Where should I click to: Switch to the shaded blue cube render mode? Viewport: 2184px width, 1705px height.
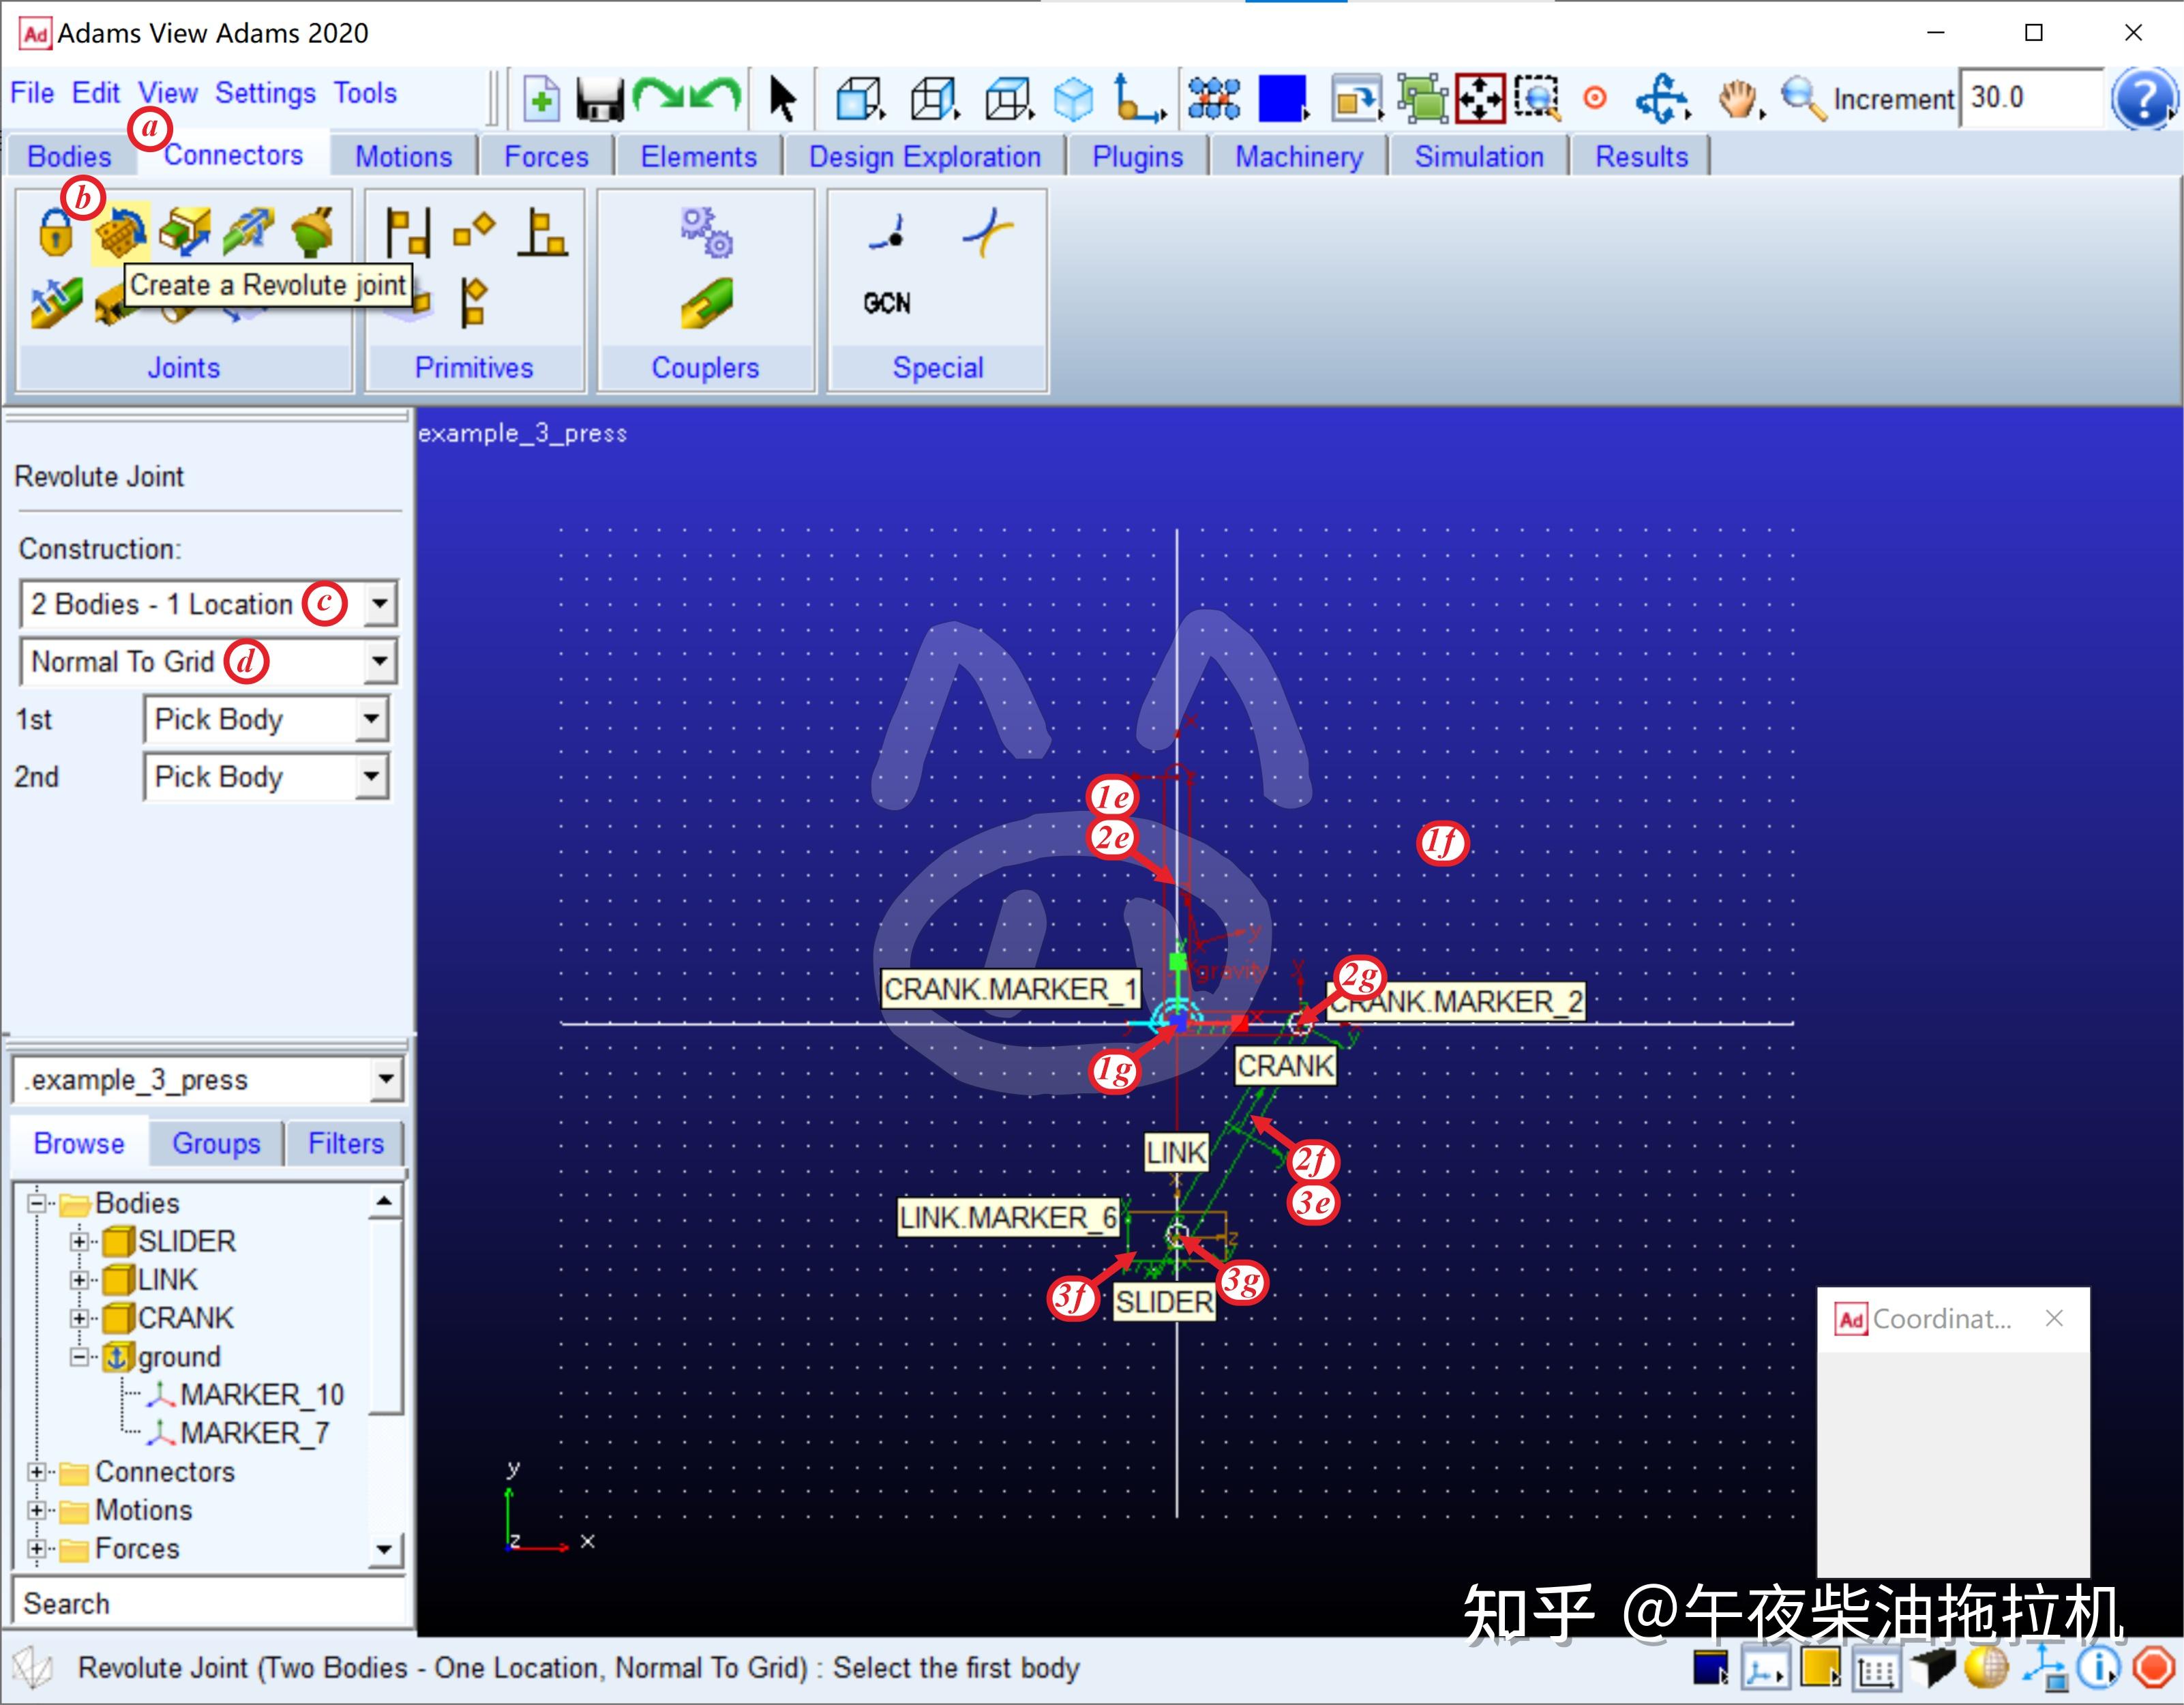pyautogui.click(x=1074, y=99)
